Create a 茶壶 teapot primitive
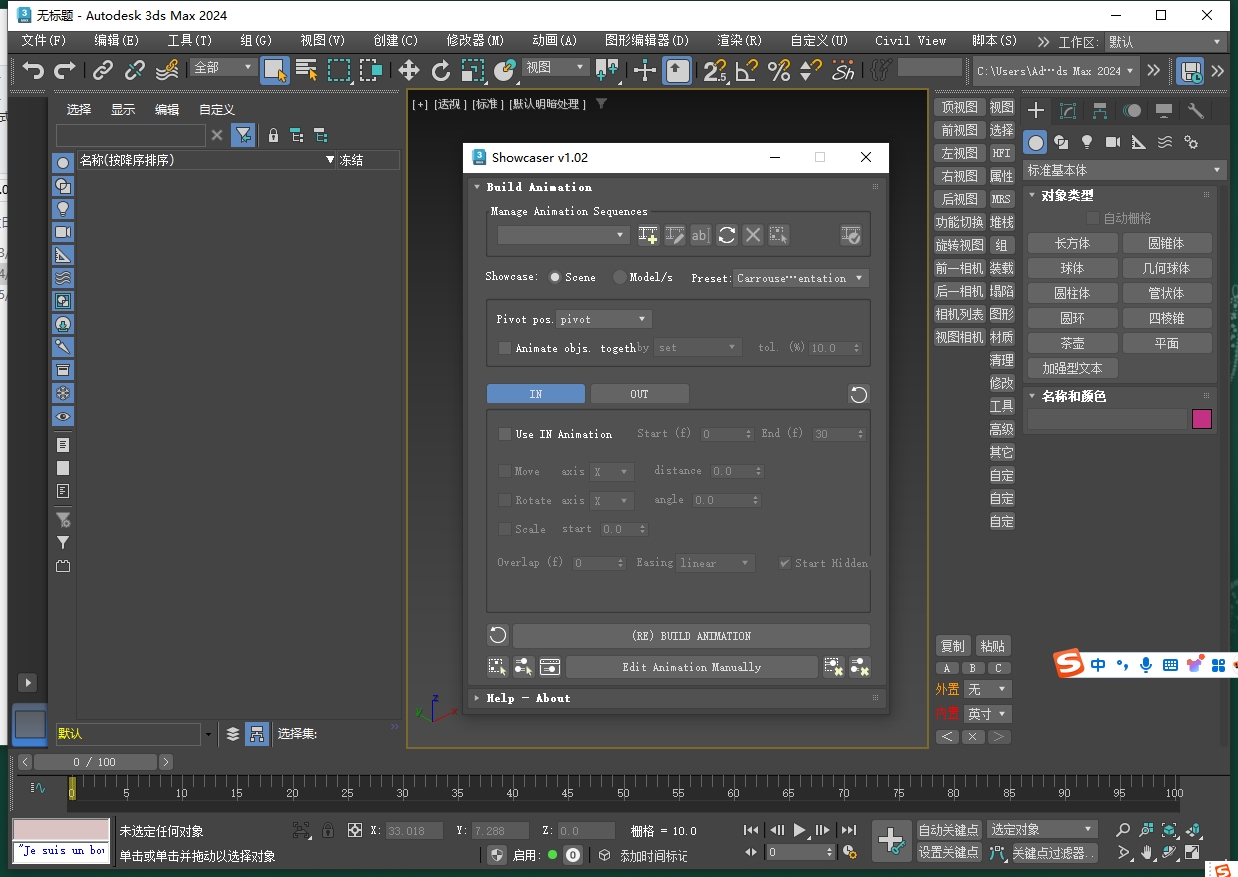Screen dimensions: 1238x877 click(1072, 343)
